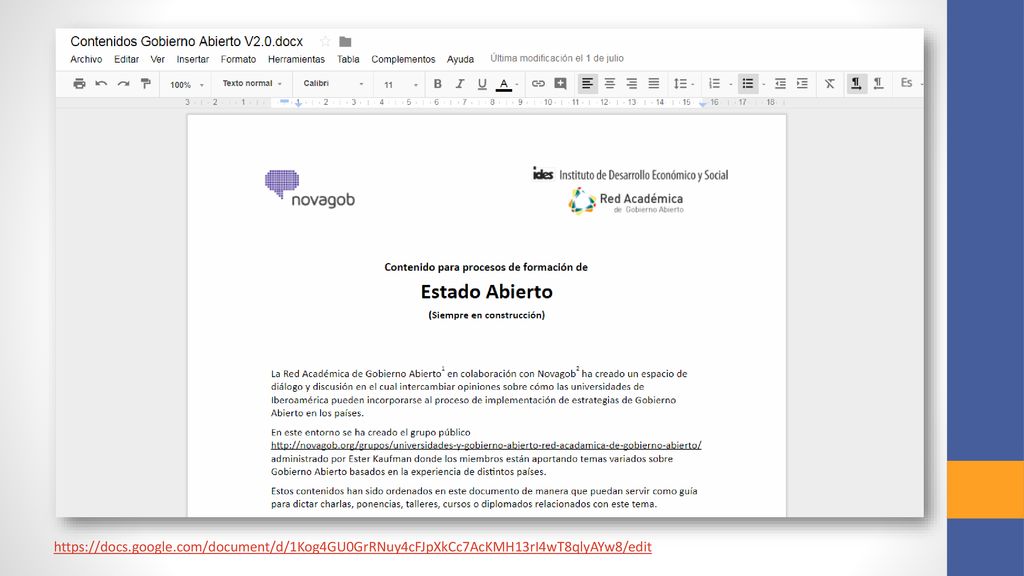Select the ides Instituto de Desarrollo logo
The width and height of the screenshot is (1024, 576).
[630, 174]
